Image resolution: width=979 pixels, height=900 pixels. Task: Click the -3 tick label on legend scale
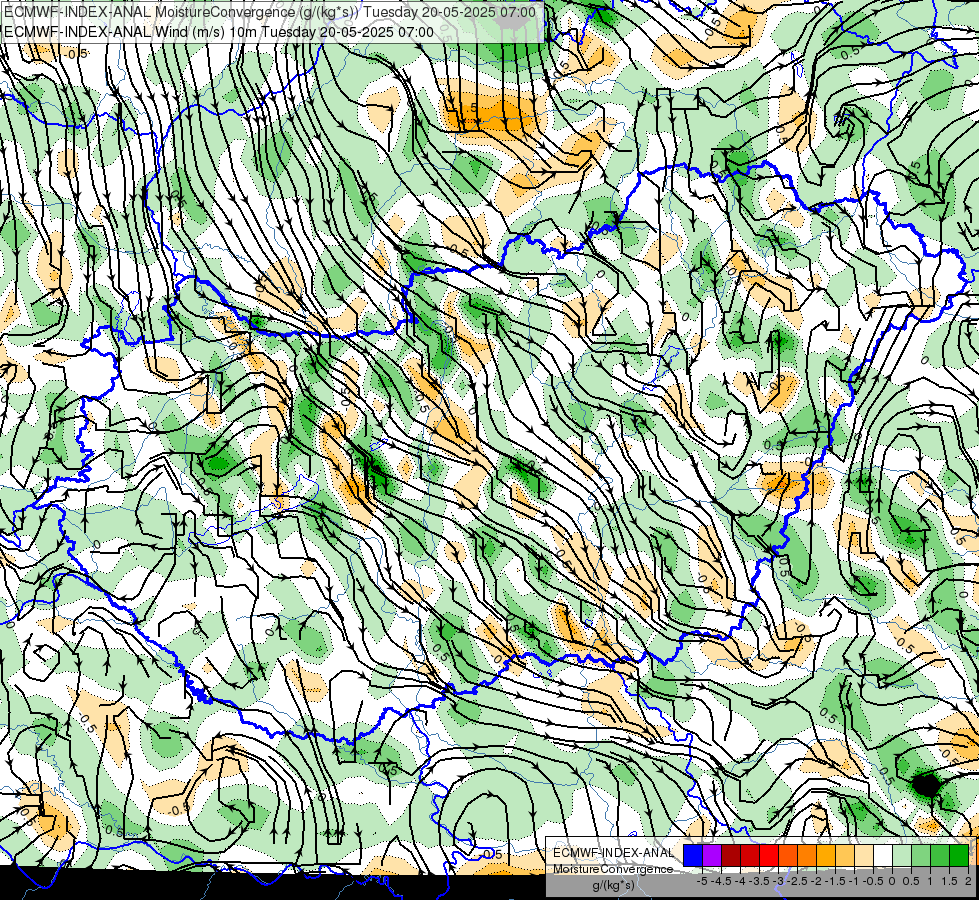(x=778, y=881)
